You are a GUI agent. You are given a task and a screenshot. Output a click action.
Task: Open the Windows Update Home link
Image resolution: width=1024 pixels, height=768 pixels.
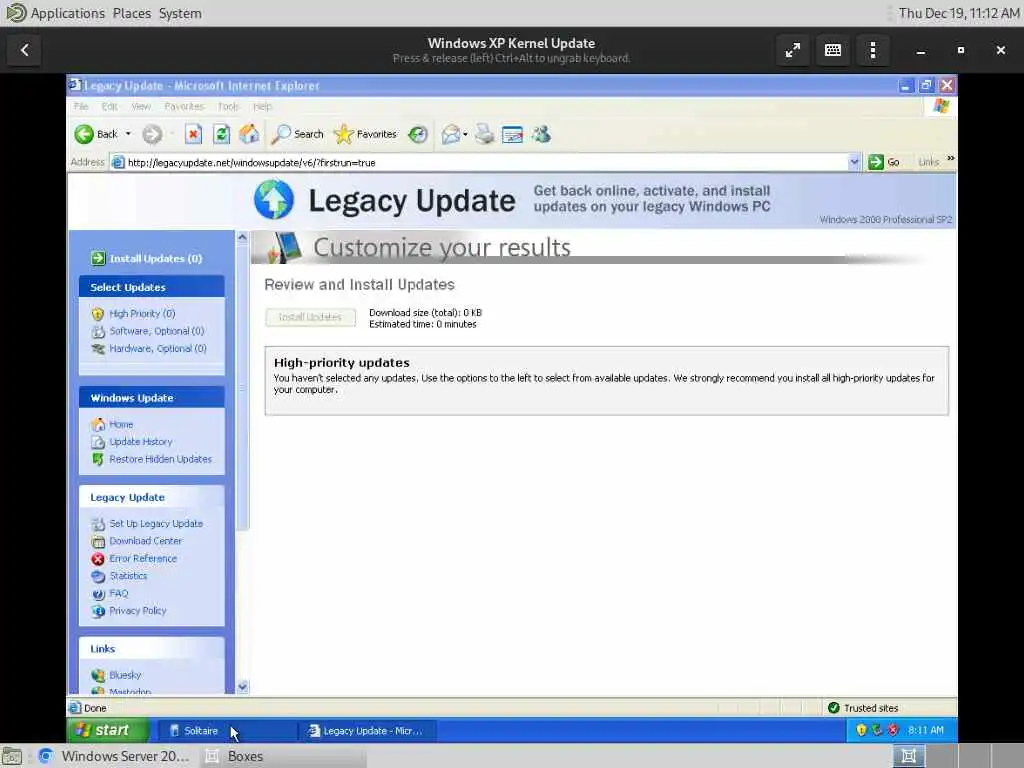click(121, 424)
